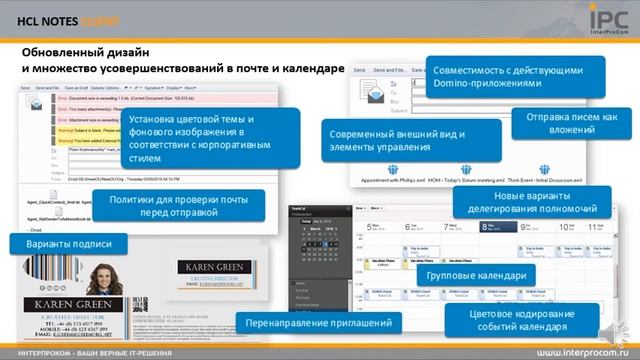Click the Karen Green portrait photo
640x360 pixels.
(x=104, y=279)
